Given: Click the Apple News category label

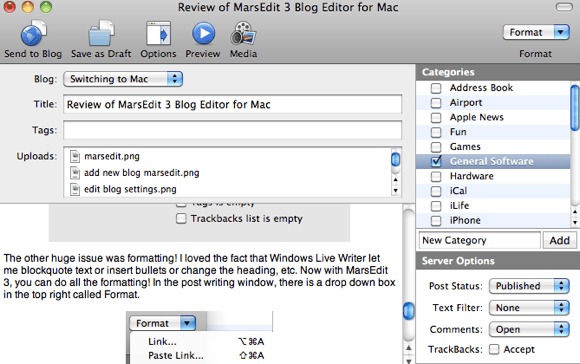Looking at the screenshot, I should click(476, 118).
